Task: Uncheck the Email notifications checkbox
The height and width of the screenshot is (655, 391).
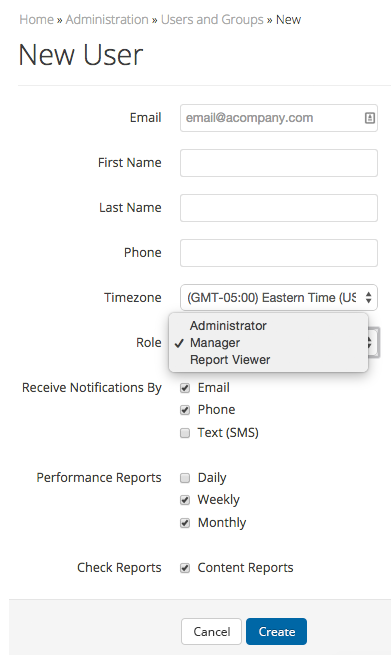Action: coord(185,388)
